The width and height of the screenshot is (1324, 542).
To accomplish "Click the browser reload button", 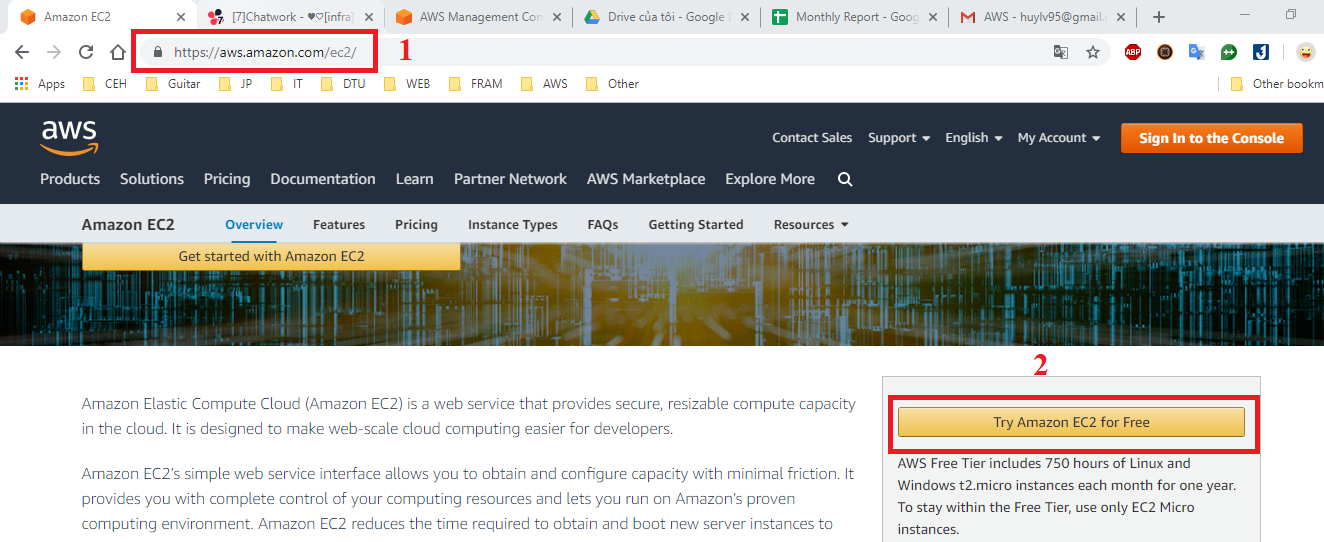I will click(x=86, y=53).
